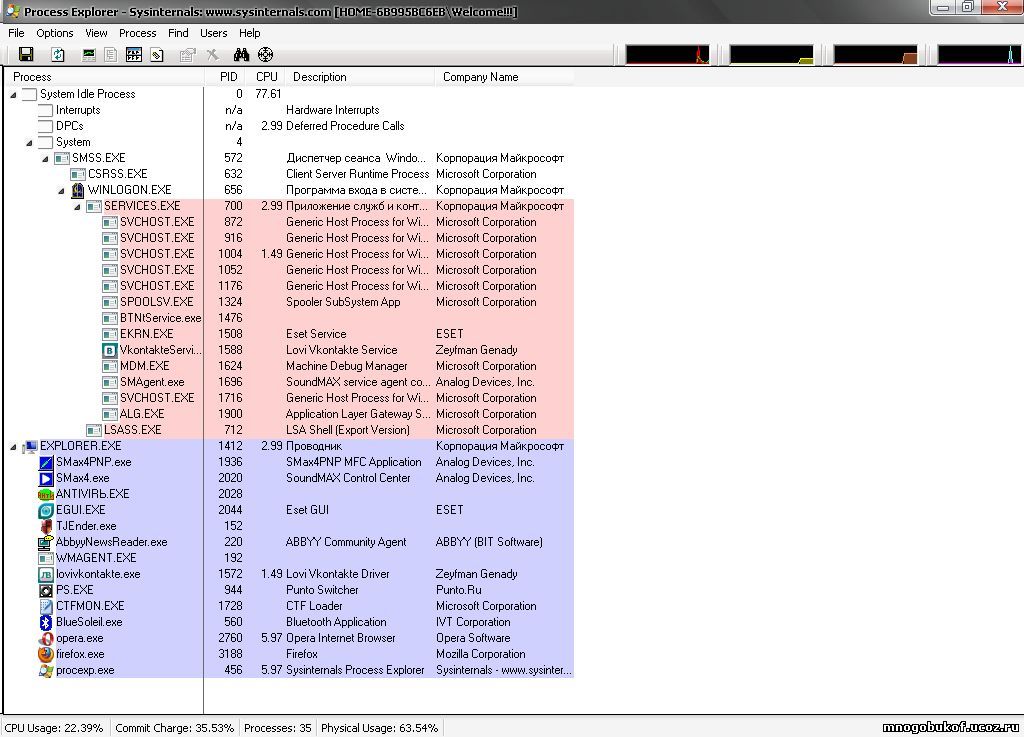Select the SMax4.exe process
This screenshot has width=1024, height=737.
306,478
